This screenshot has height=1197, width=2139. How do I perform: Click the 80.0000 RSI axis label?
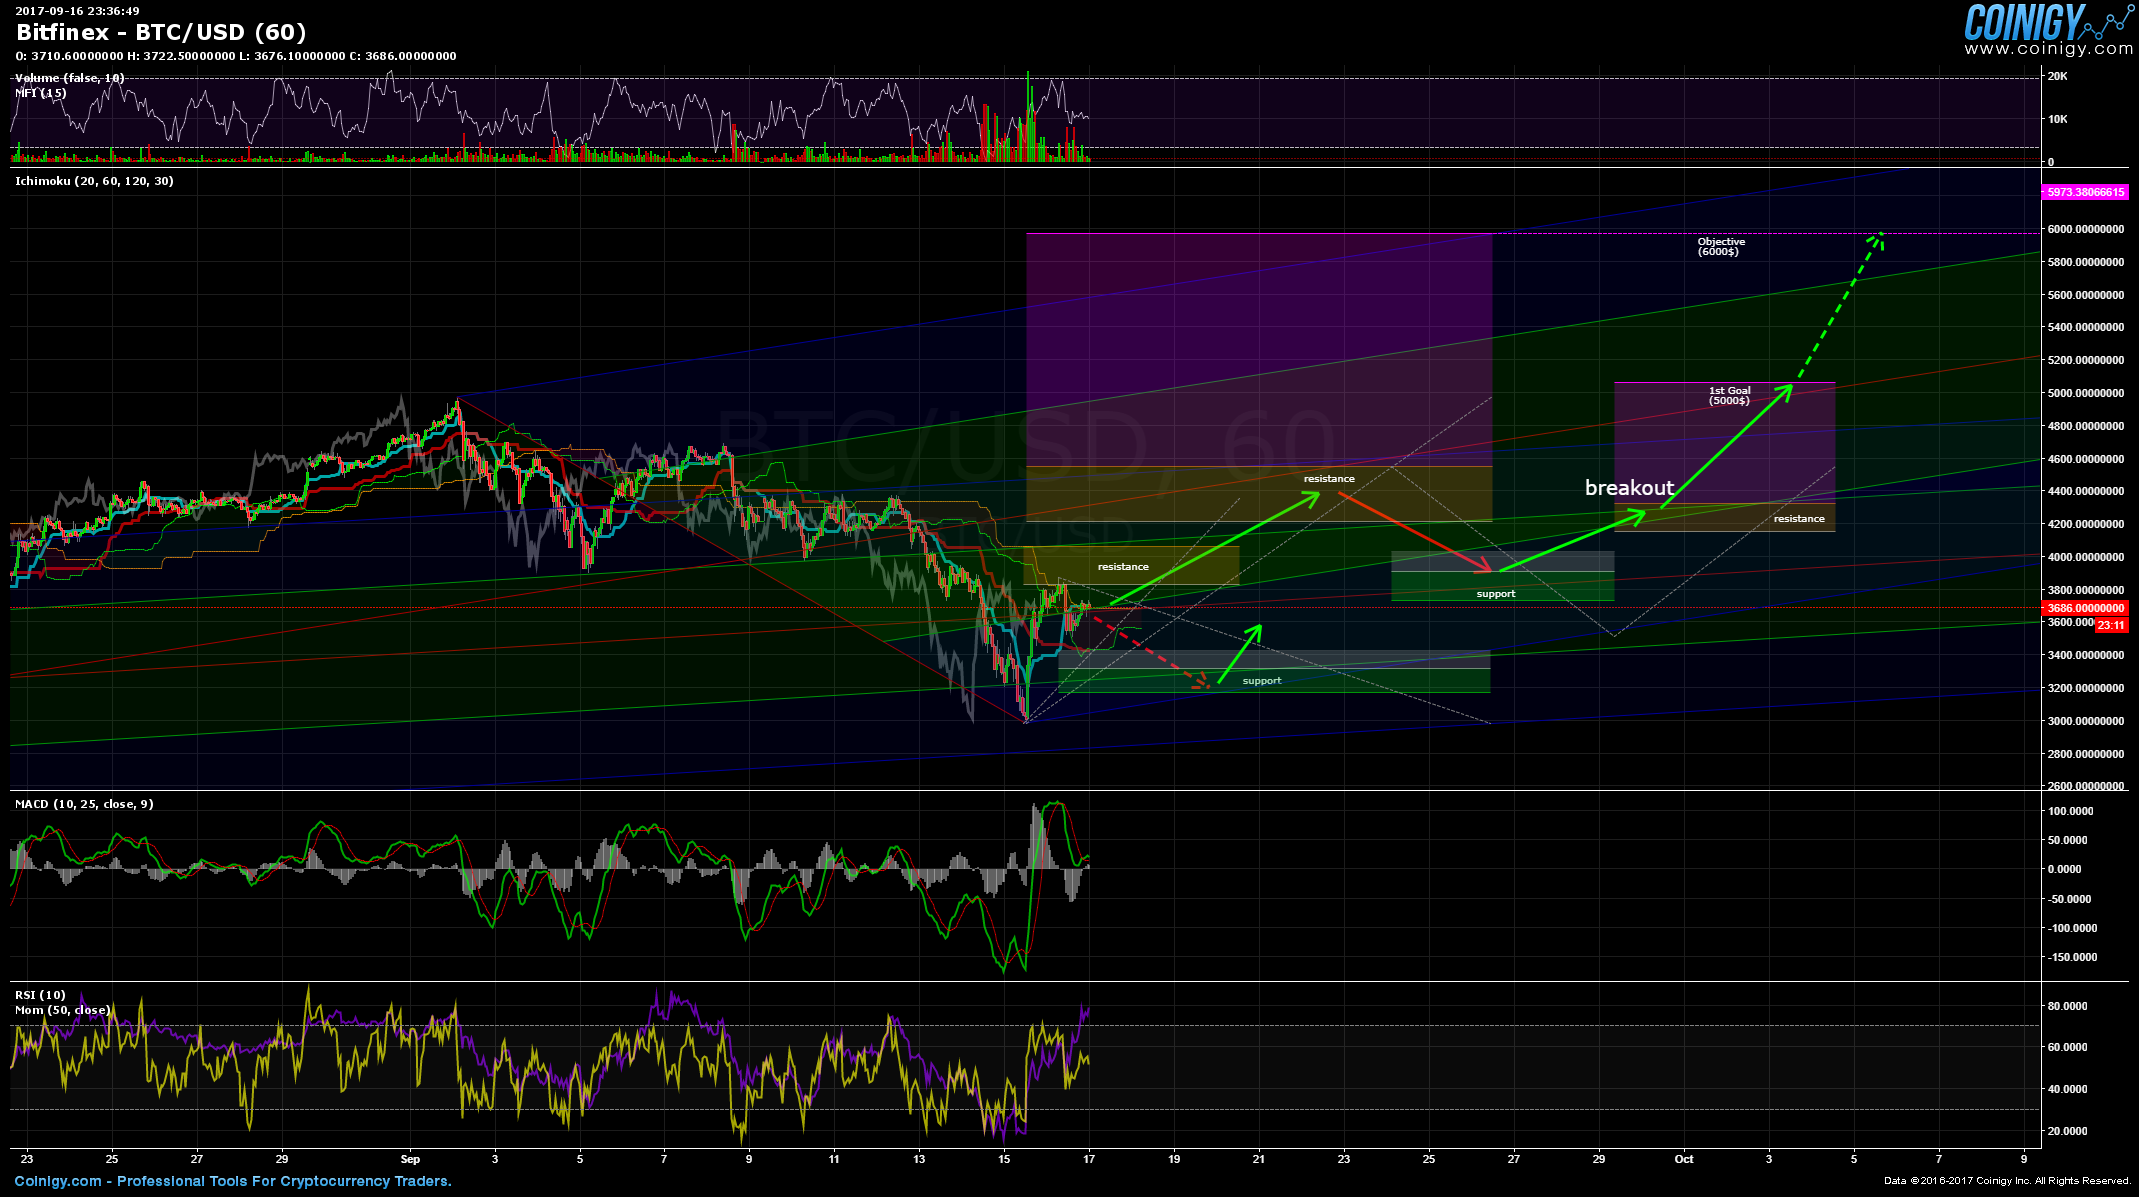pos(2067,1006)
